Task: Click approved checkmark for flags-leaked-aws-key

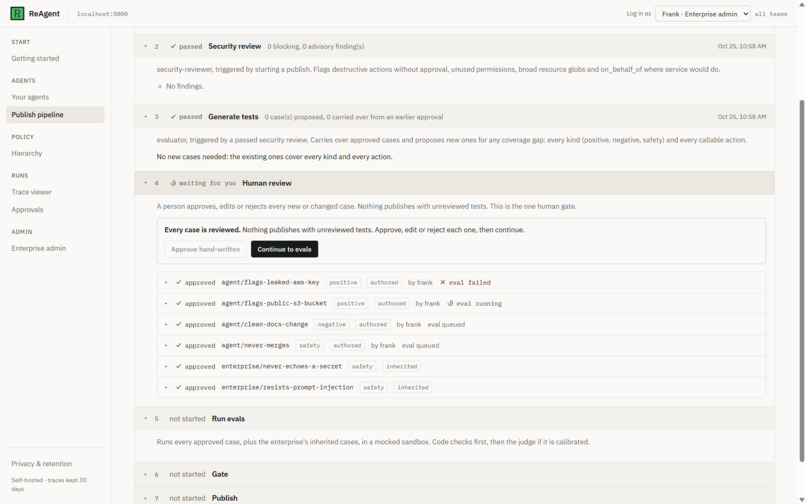Action: 178,283
